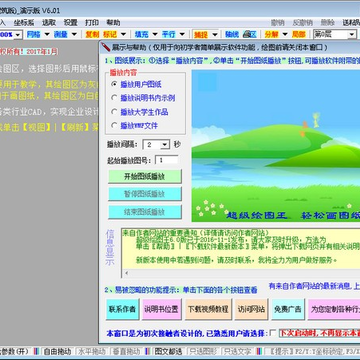Screen dimensions: 360x360
Task: Click the 局部 local toolbar button
Action: click(298, 34)
